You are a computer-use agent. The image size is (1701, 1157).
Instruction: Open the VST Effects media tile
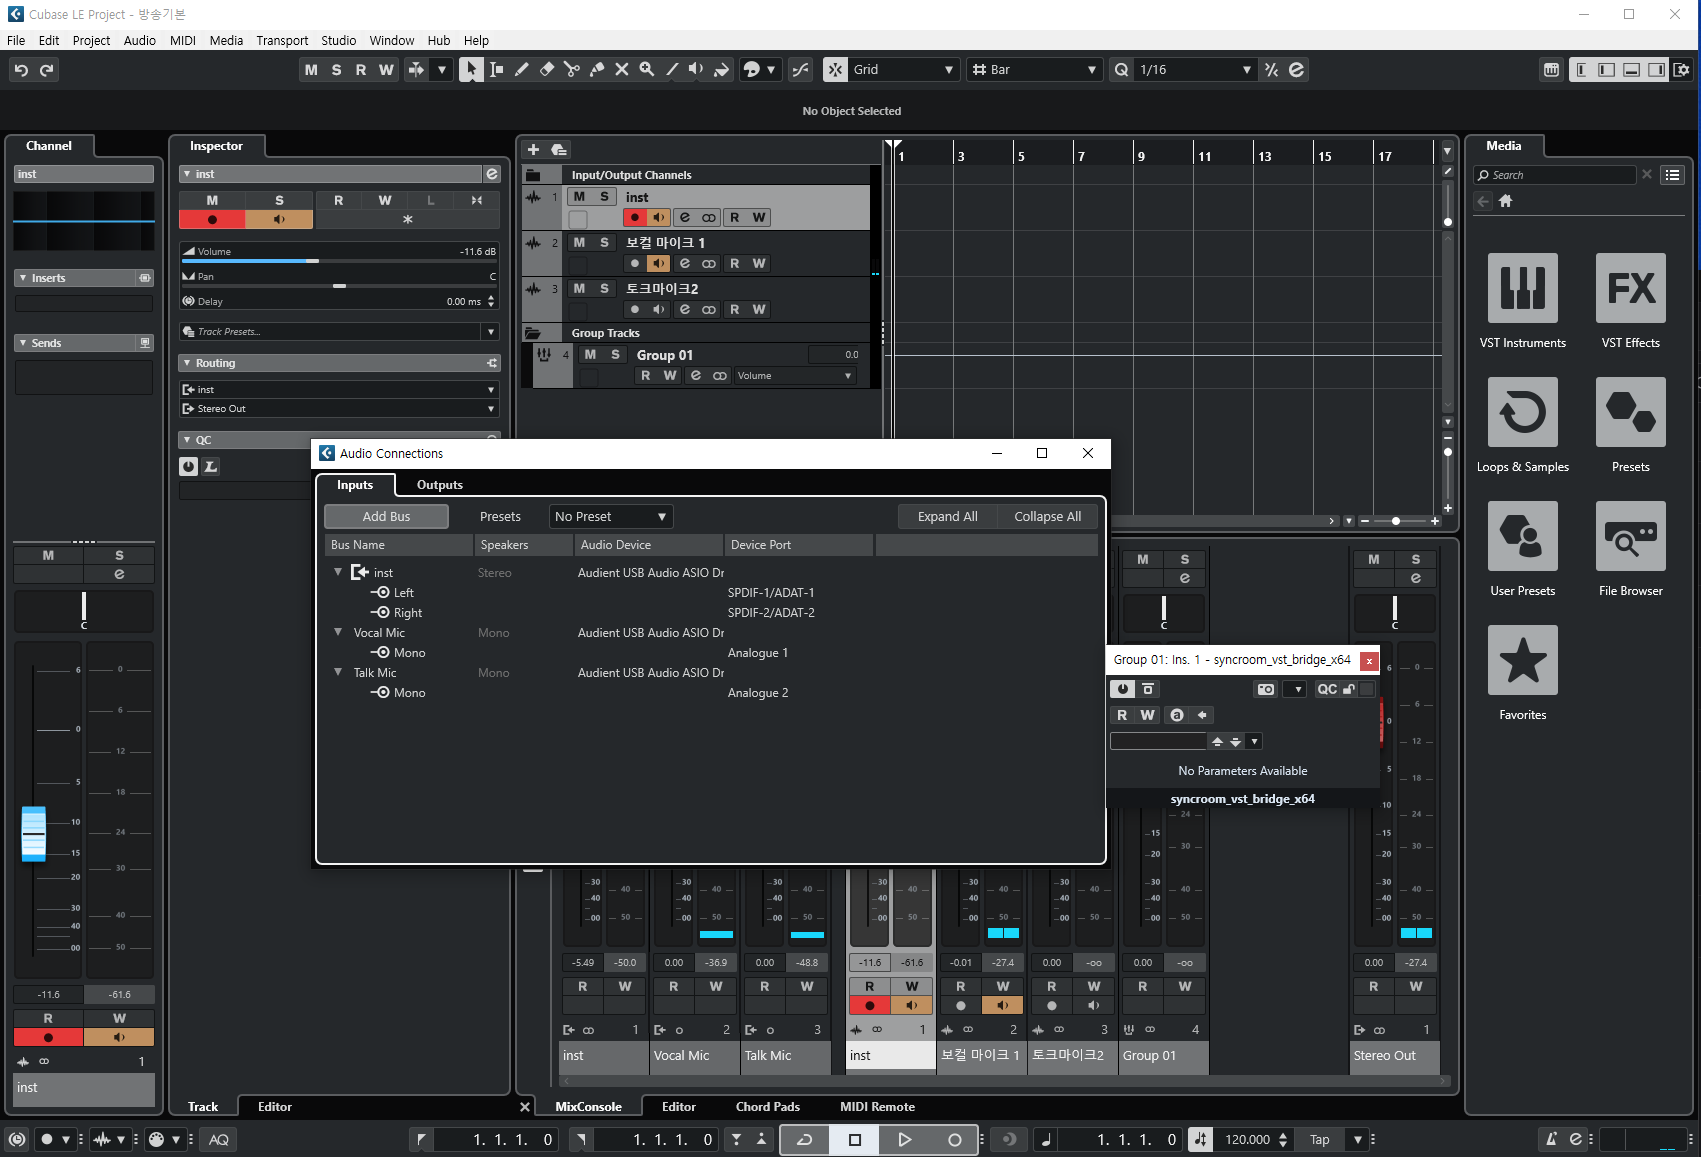pos(1630,288)
